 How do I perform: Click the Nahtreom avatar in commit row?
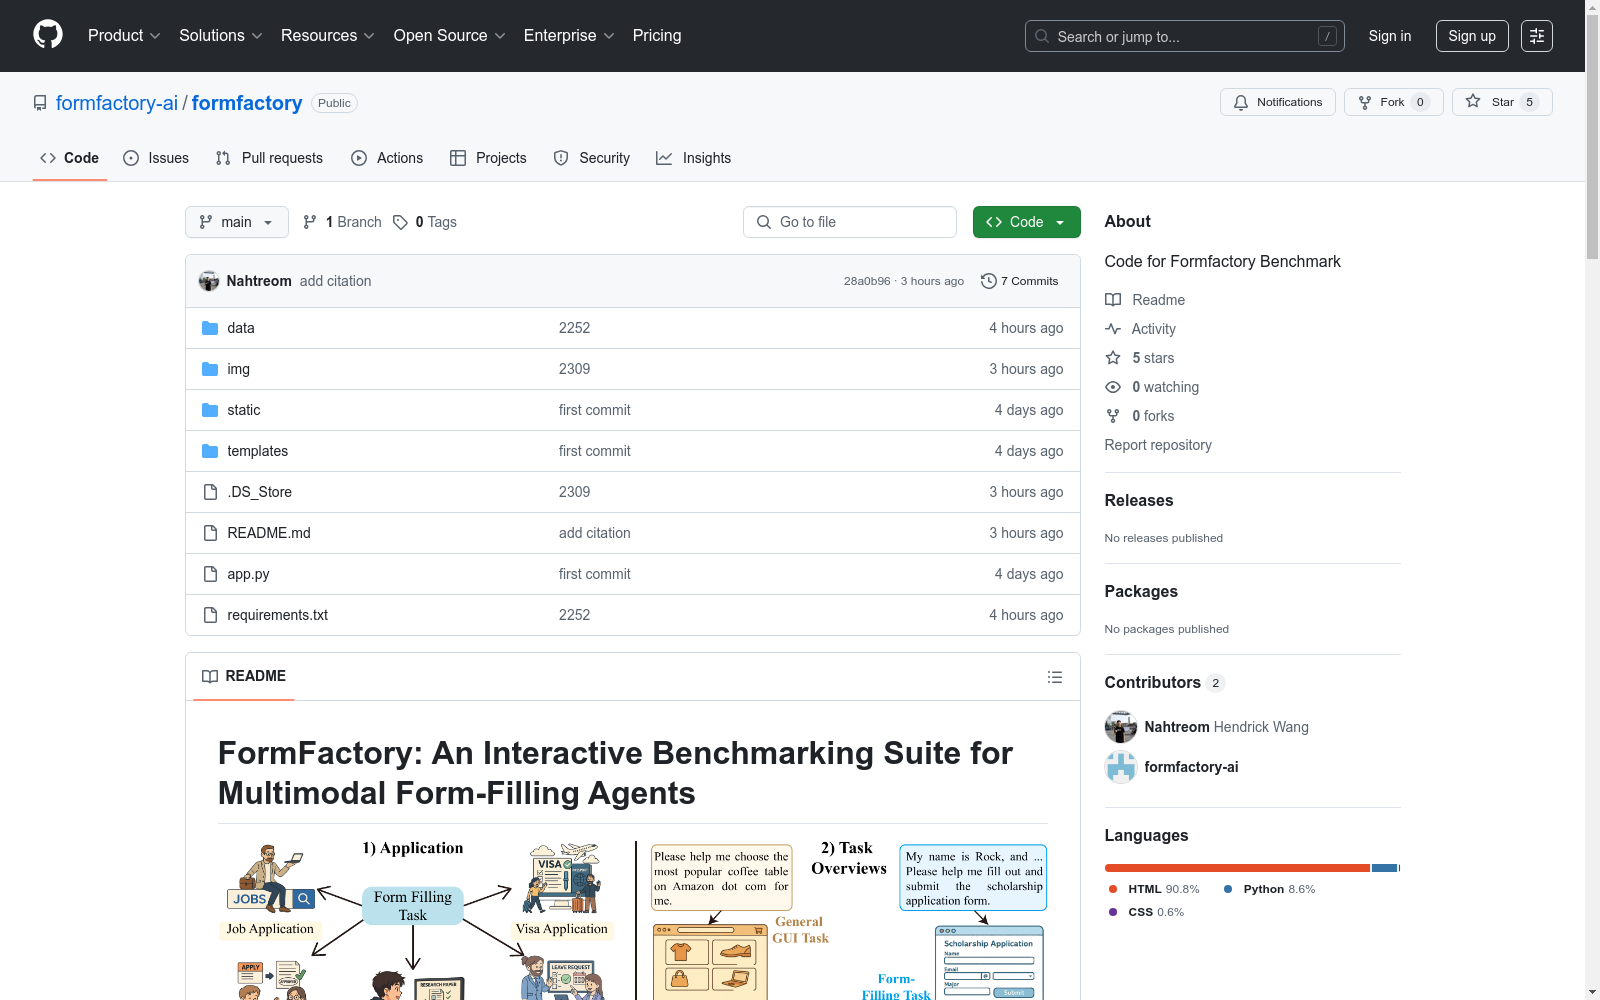point(209,281)
